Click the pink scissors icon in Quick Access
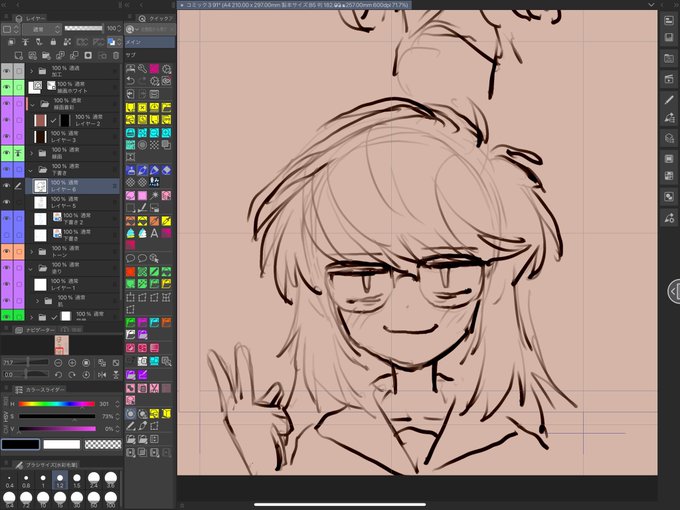This screenshot has height=510, width=680. (x=154, y=389)
